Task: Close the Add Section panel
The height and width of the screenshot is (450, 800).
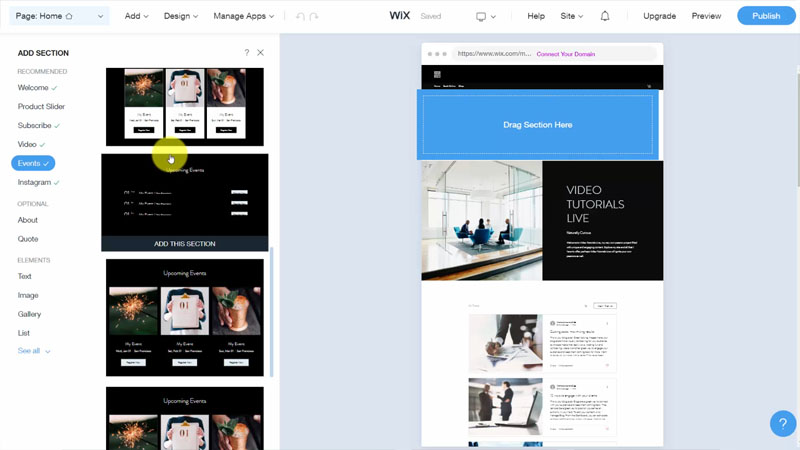Action: (261, 53)
